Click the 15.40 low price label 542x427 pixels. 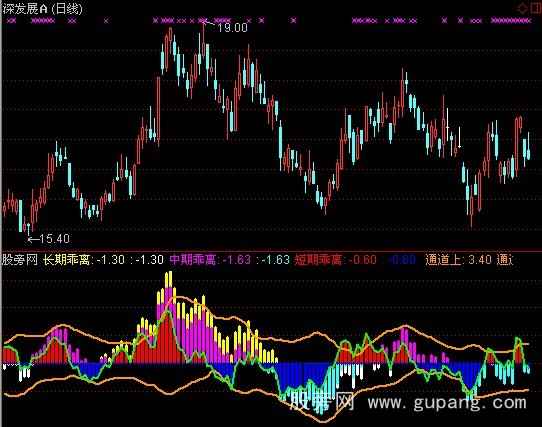[55, 239]
